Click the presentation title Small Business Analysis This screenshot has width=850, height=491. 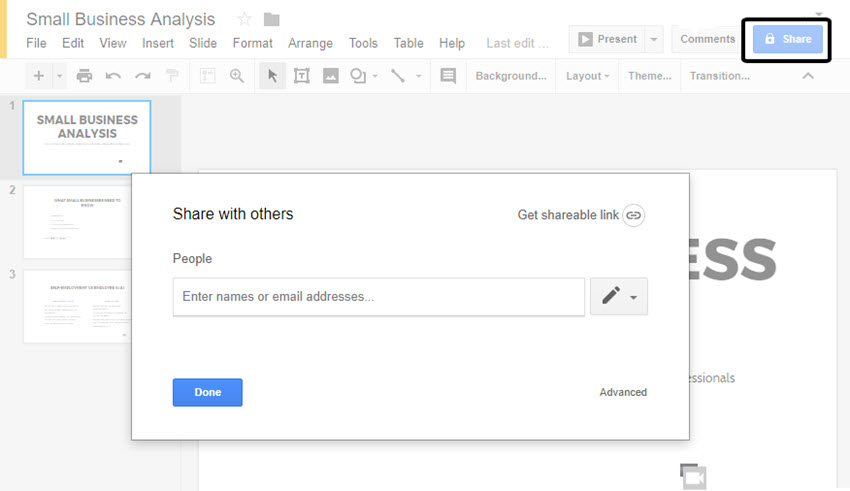(x=121, y=20)
